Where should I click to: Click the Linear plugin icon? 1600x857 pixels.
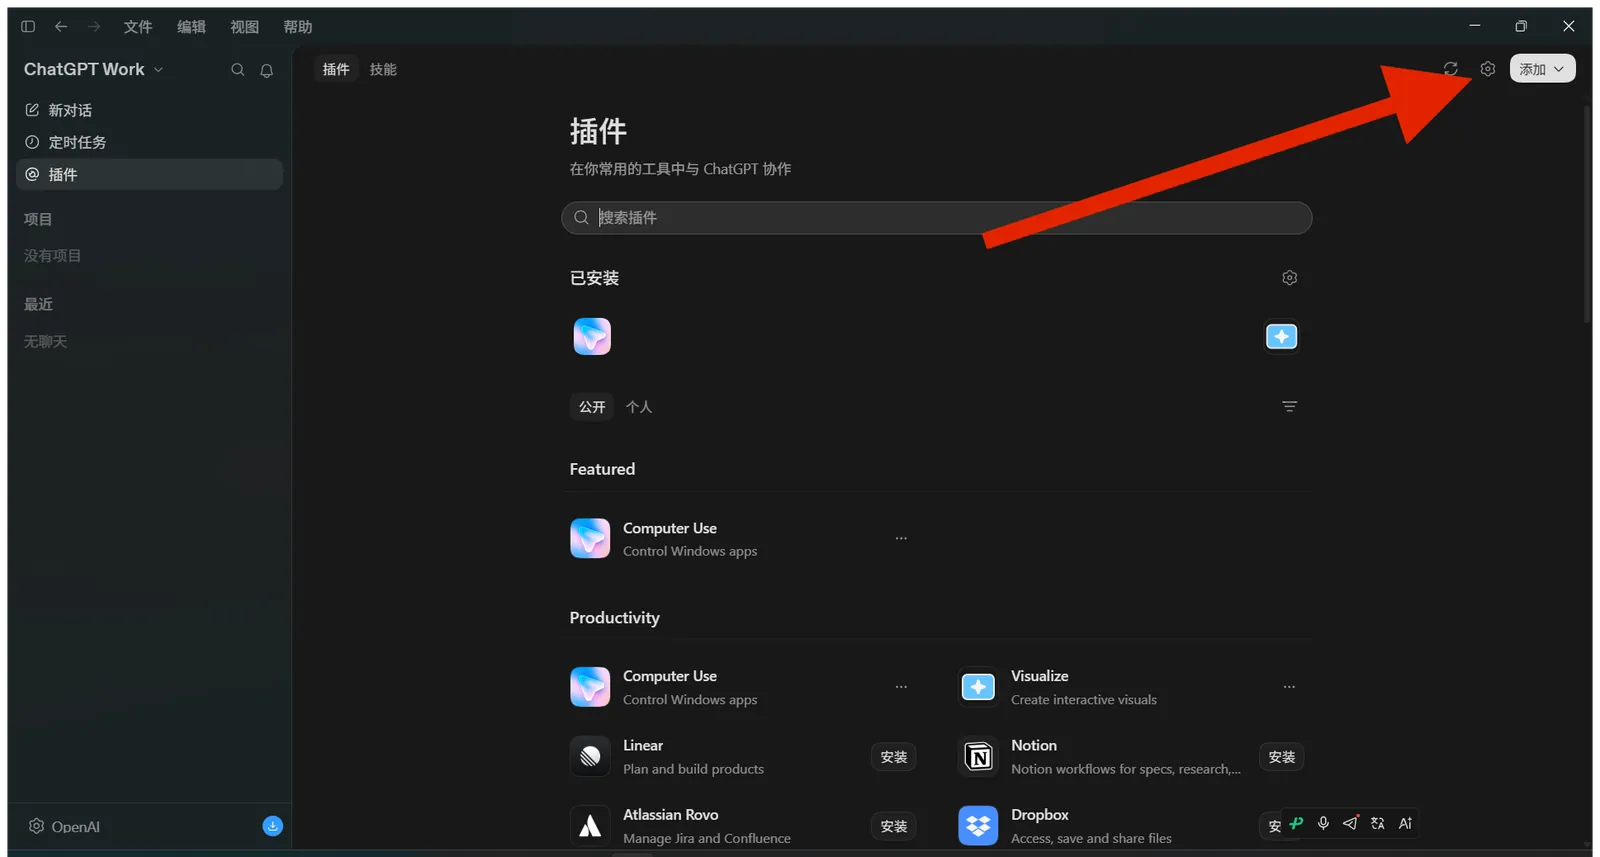click(590, 756)
